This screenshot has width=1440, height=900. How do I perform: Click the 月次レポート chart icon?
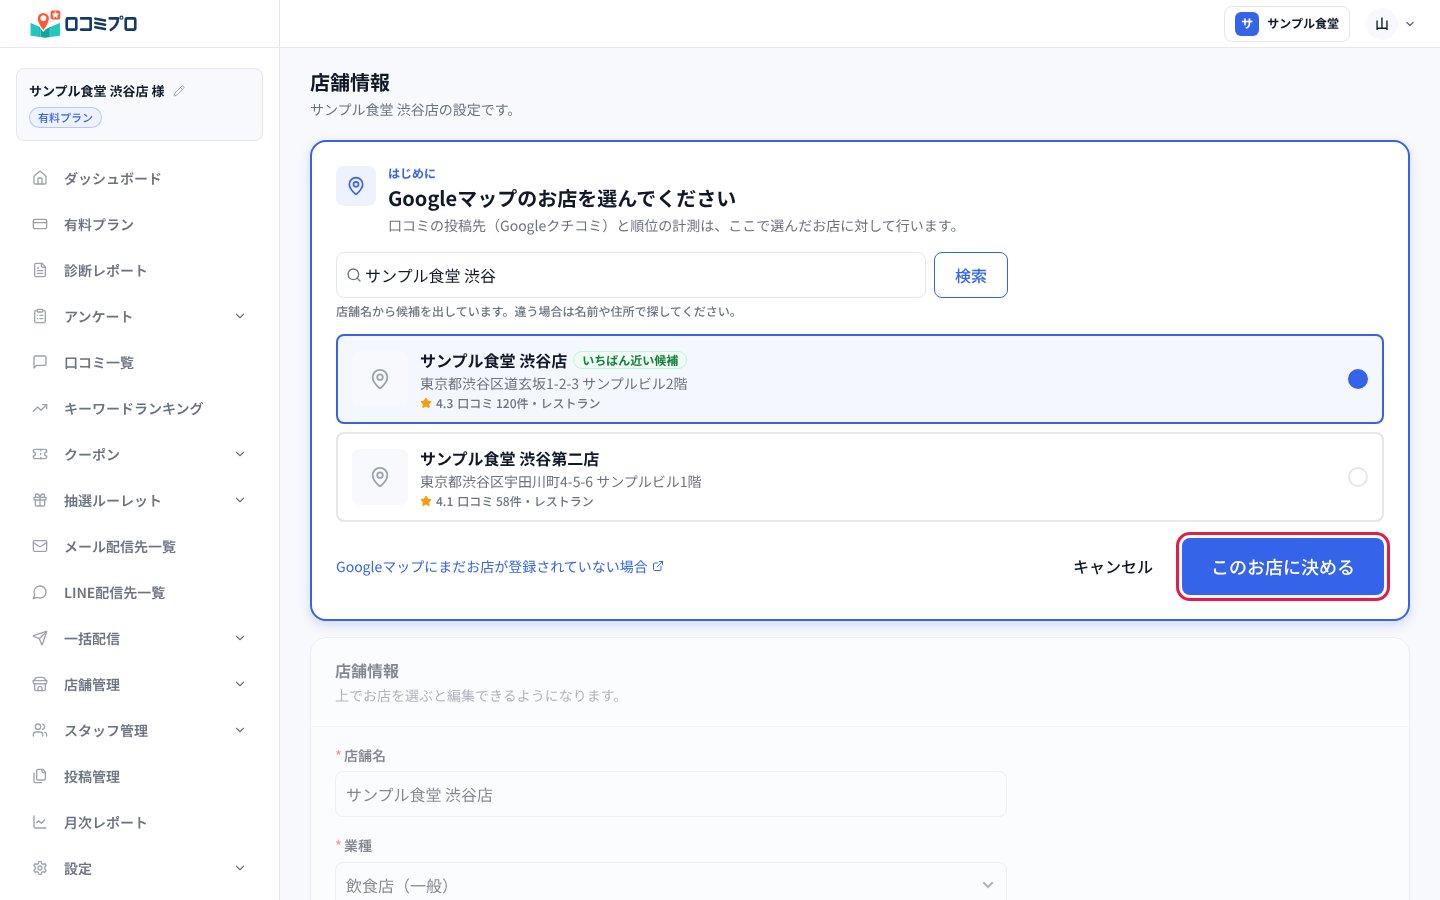[40, 822]
